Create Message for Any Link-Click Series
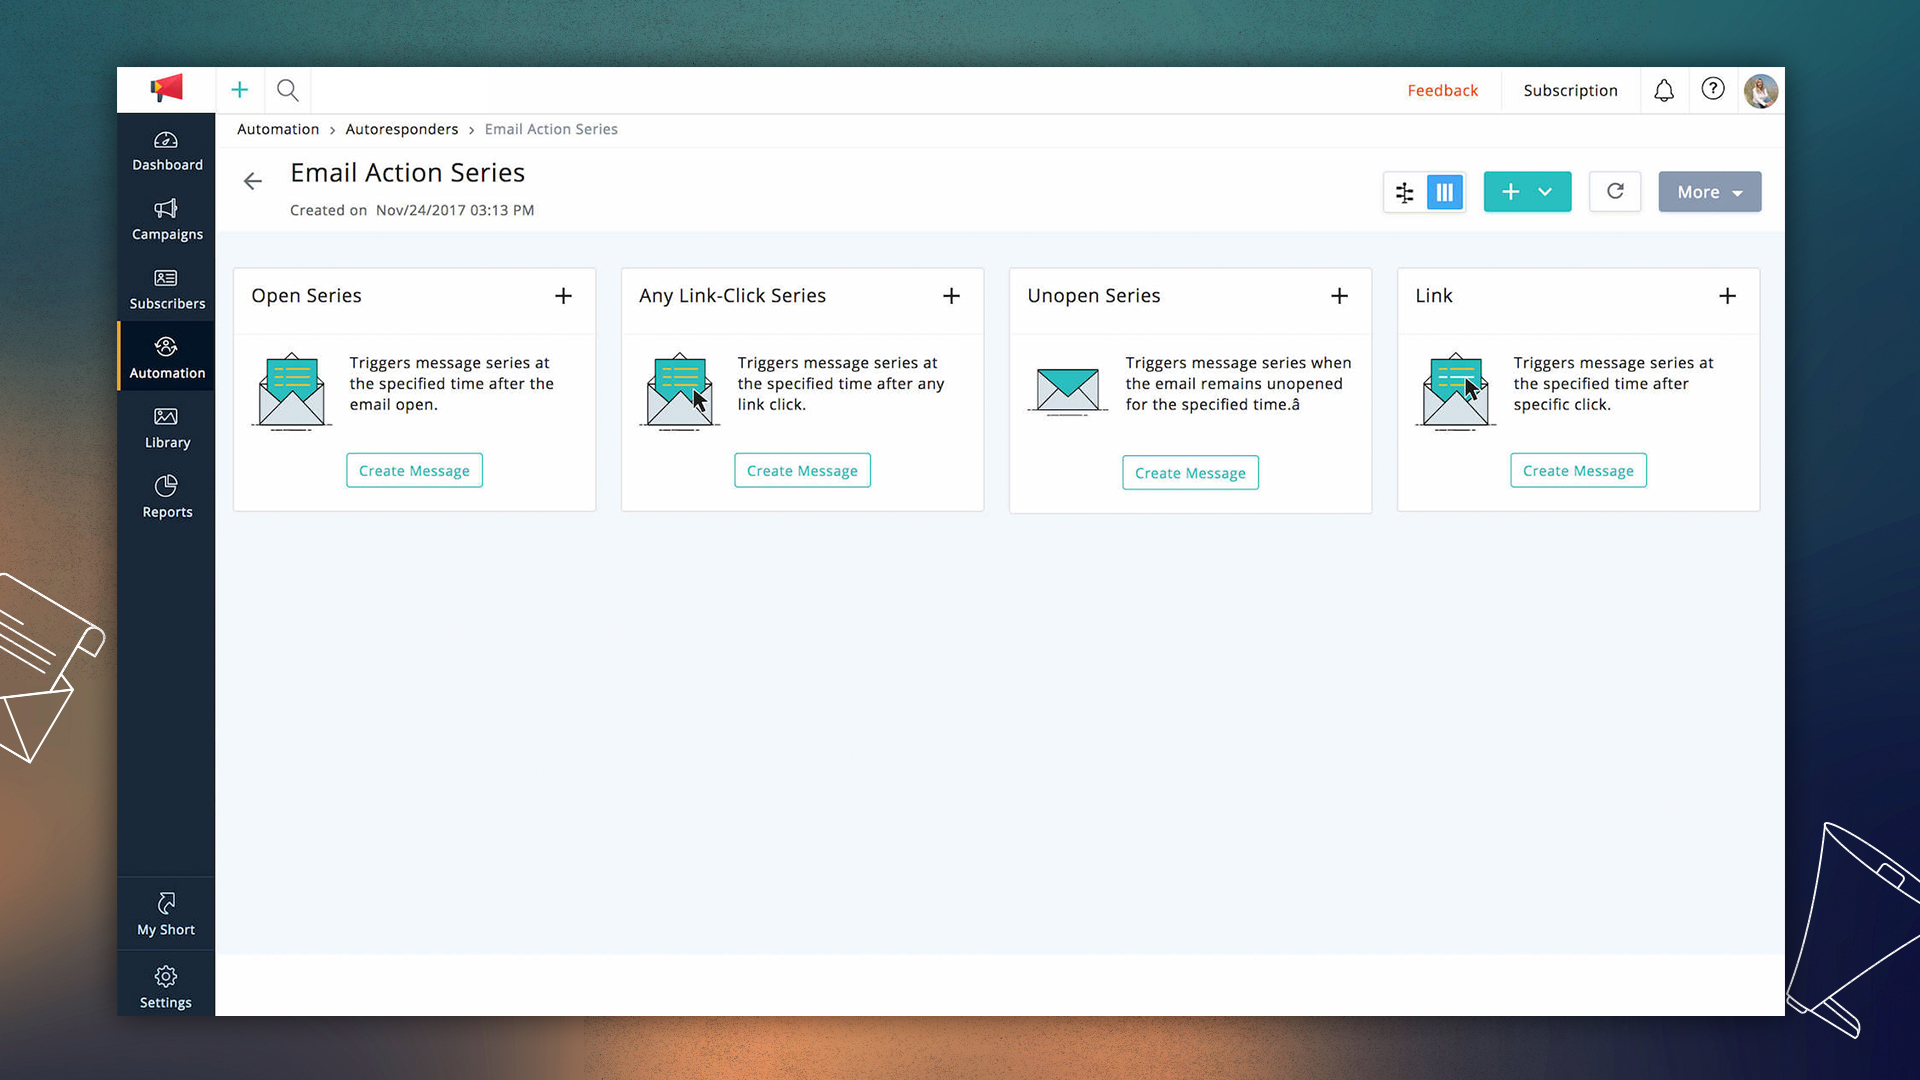 (802, 470)
